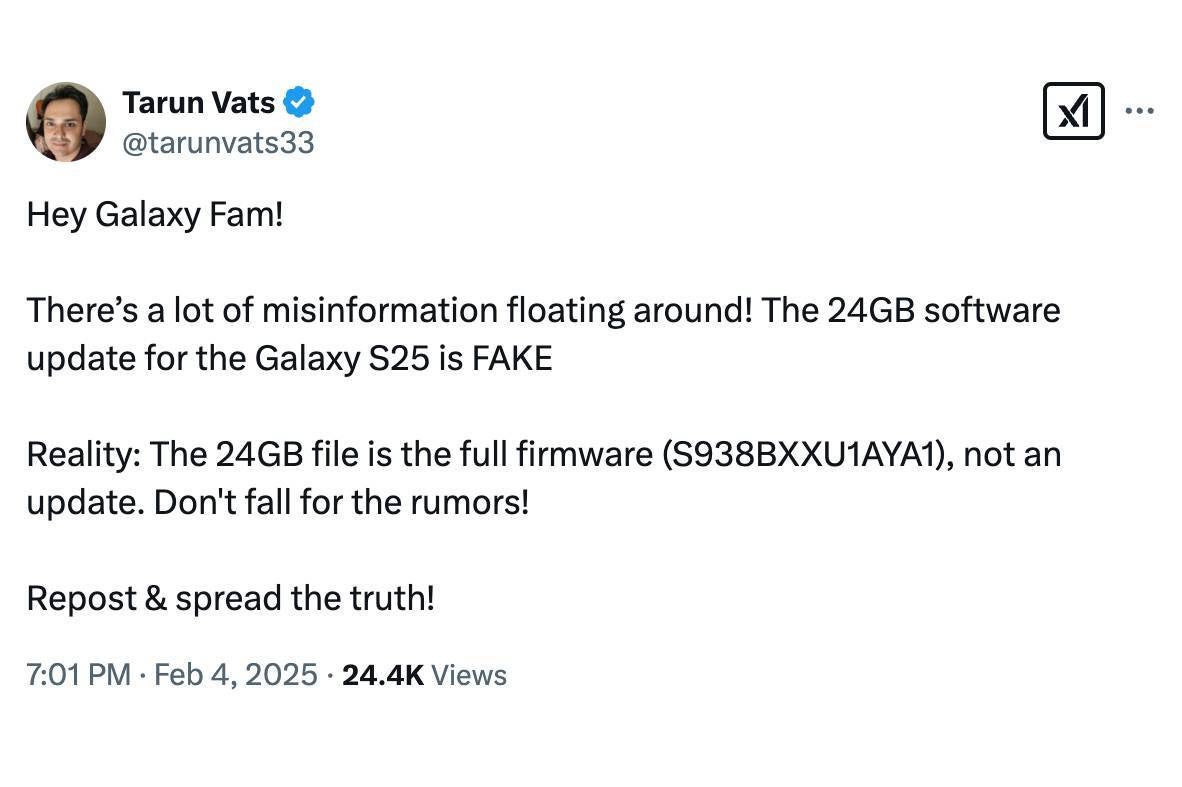Click the "Don't fall for the rumors!" sentence
1182x787 pixels.
click(341, 502)
